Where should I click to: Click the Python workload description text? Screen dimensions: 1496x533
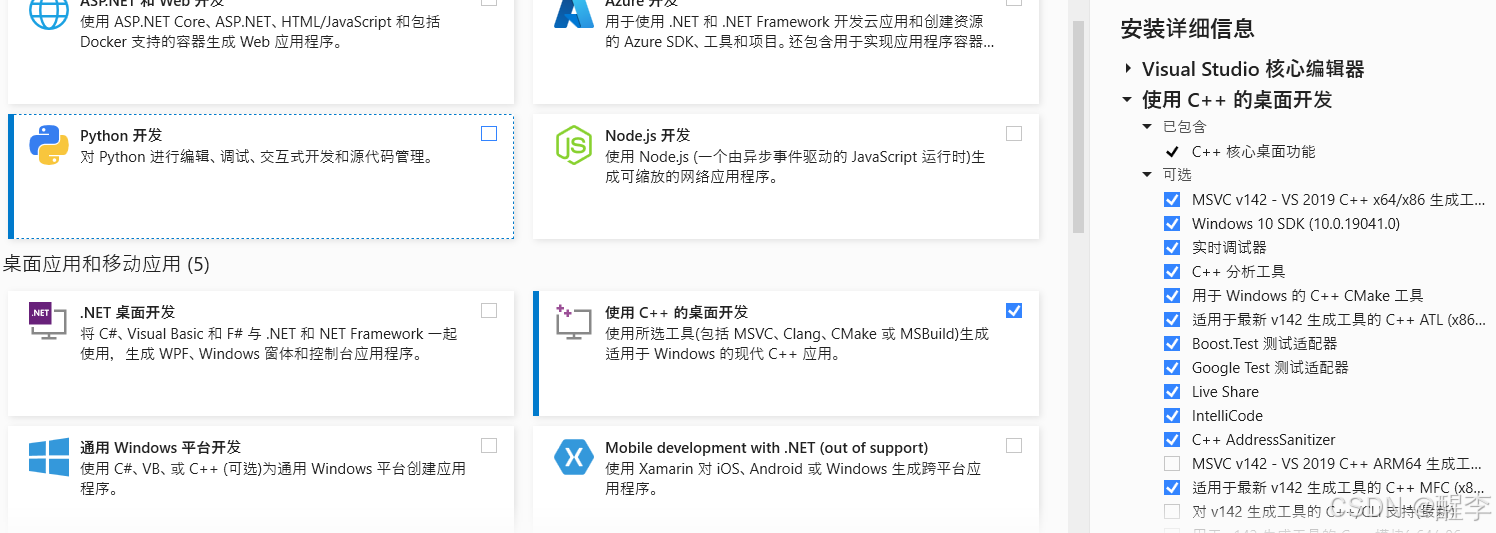coord(256,157)
